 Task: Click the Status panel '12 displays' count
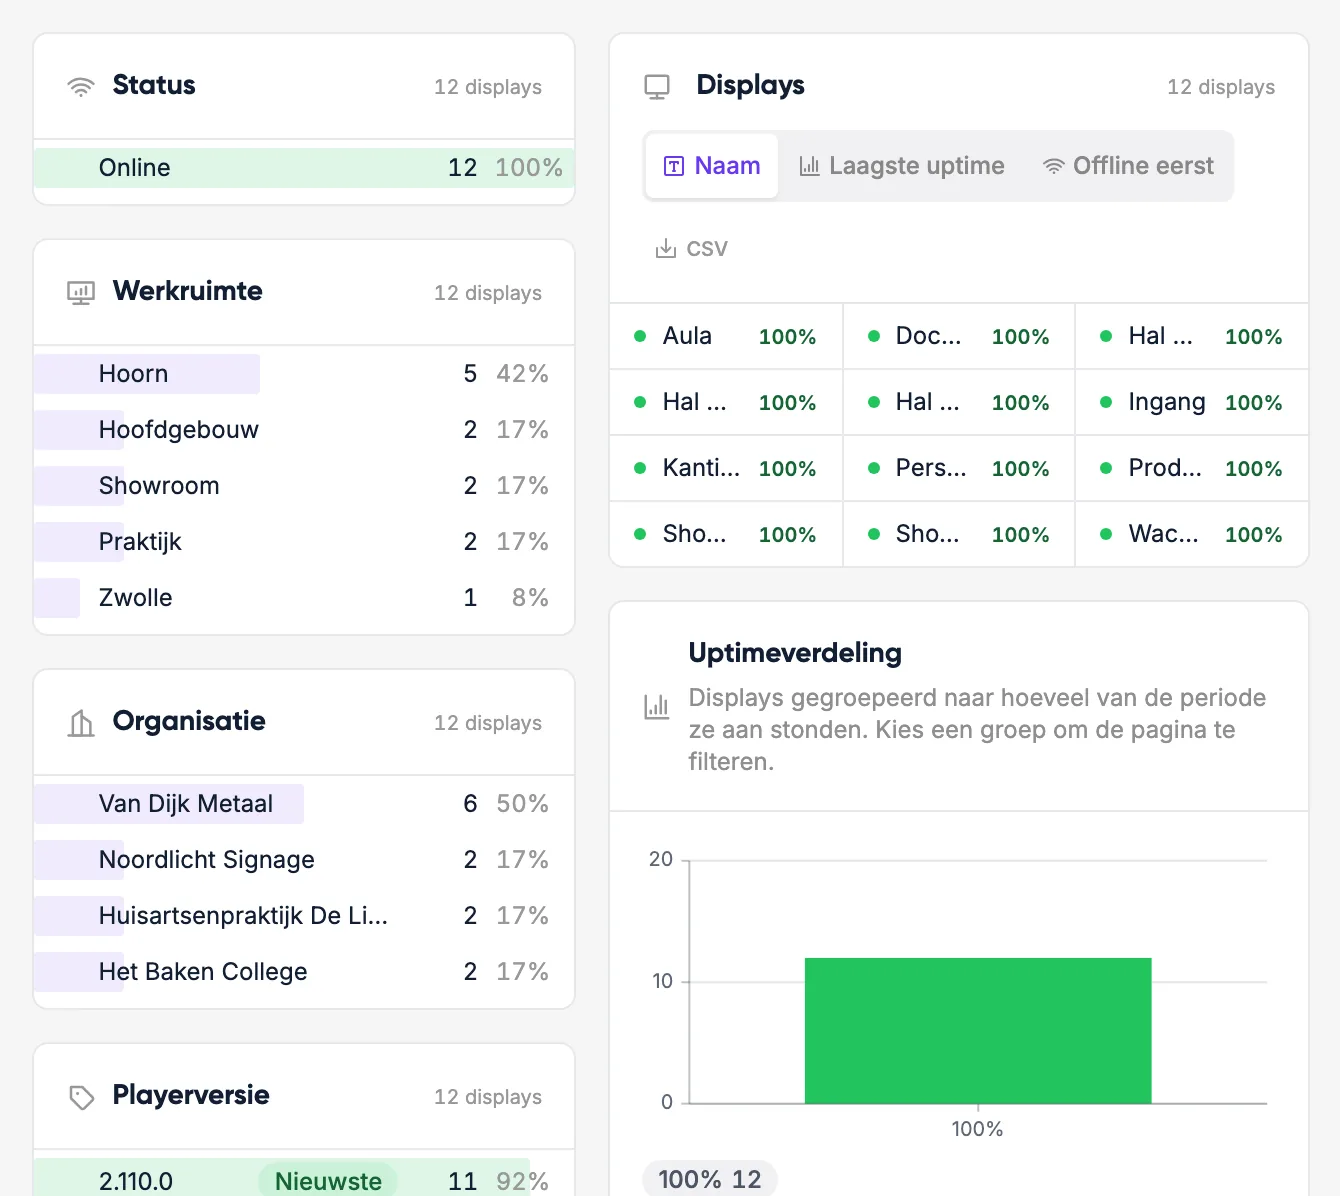tap(488, 87)
